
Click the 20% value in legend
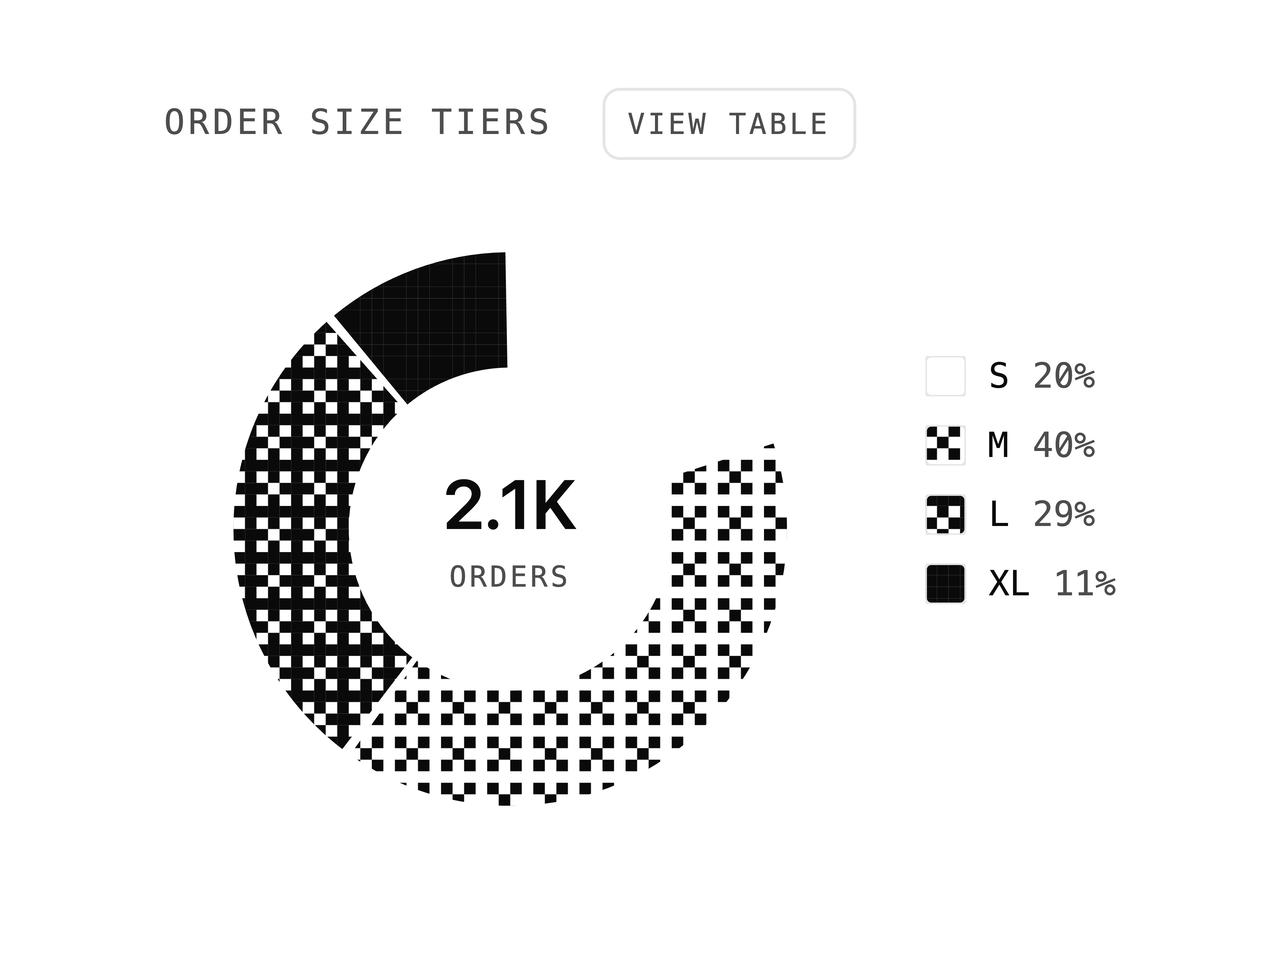click(1064, 376)
